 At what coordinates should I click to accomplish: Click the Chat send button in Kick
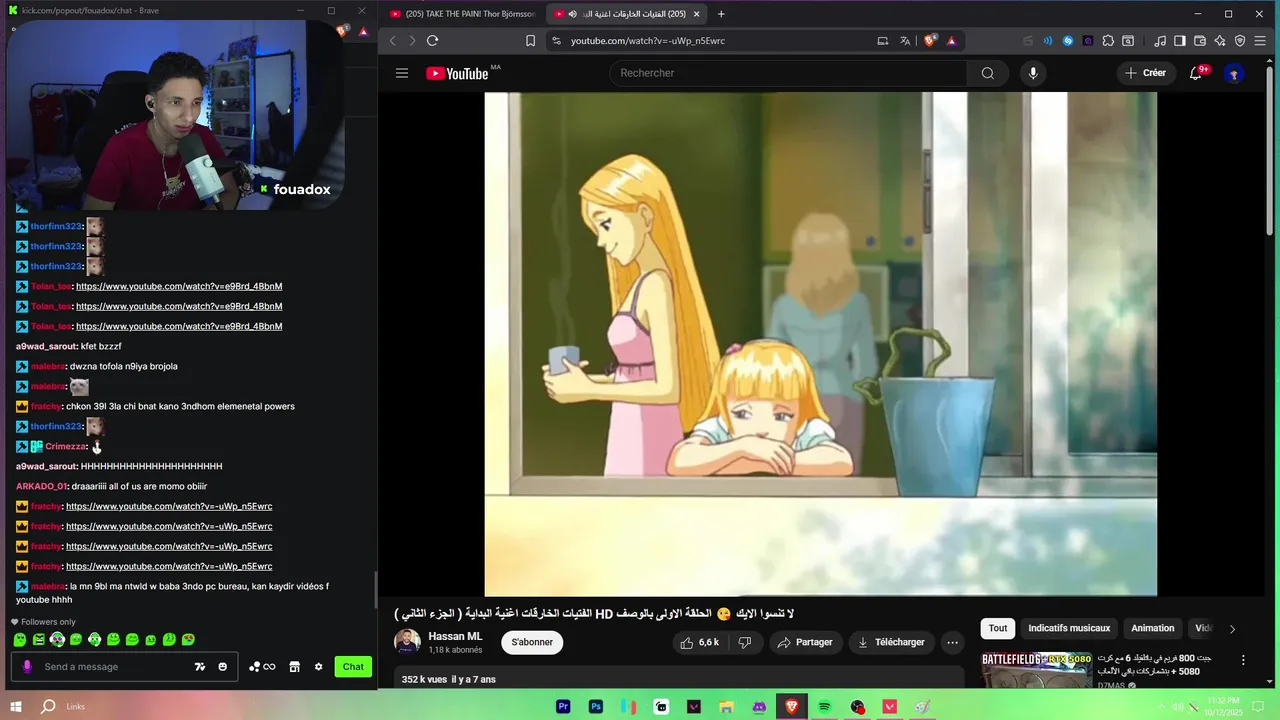point(353,667)
